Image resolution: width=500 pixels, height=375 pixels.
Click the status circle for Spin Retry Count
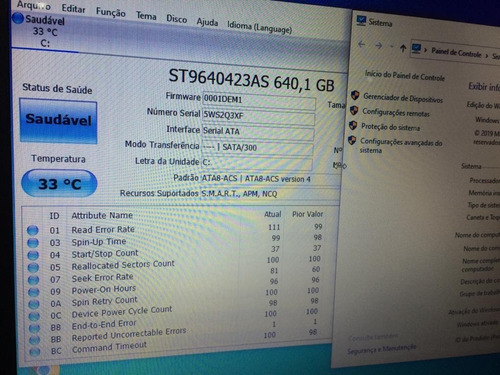34,304
